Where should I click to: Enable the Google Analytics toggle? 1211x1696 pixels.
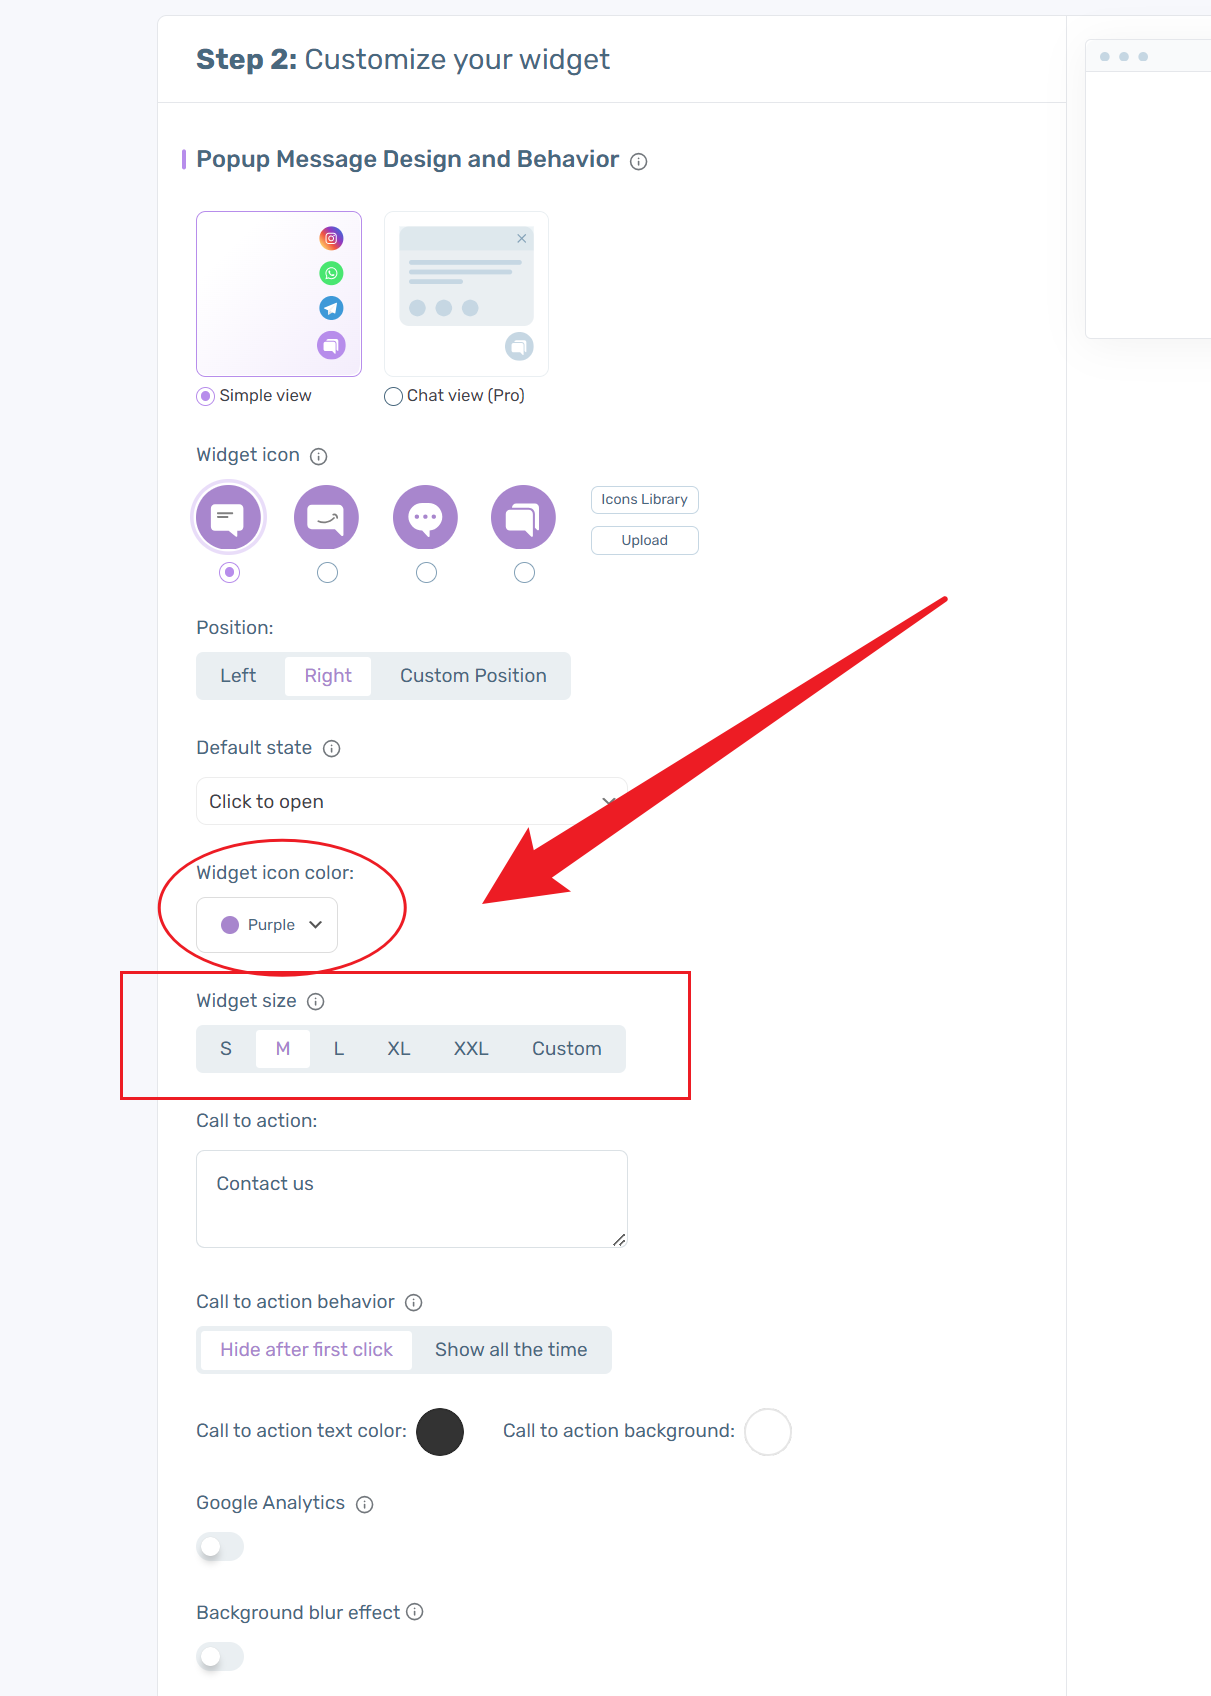(220, 1546)
